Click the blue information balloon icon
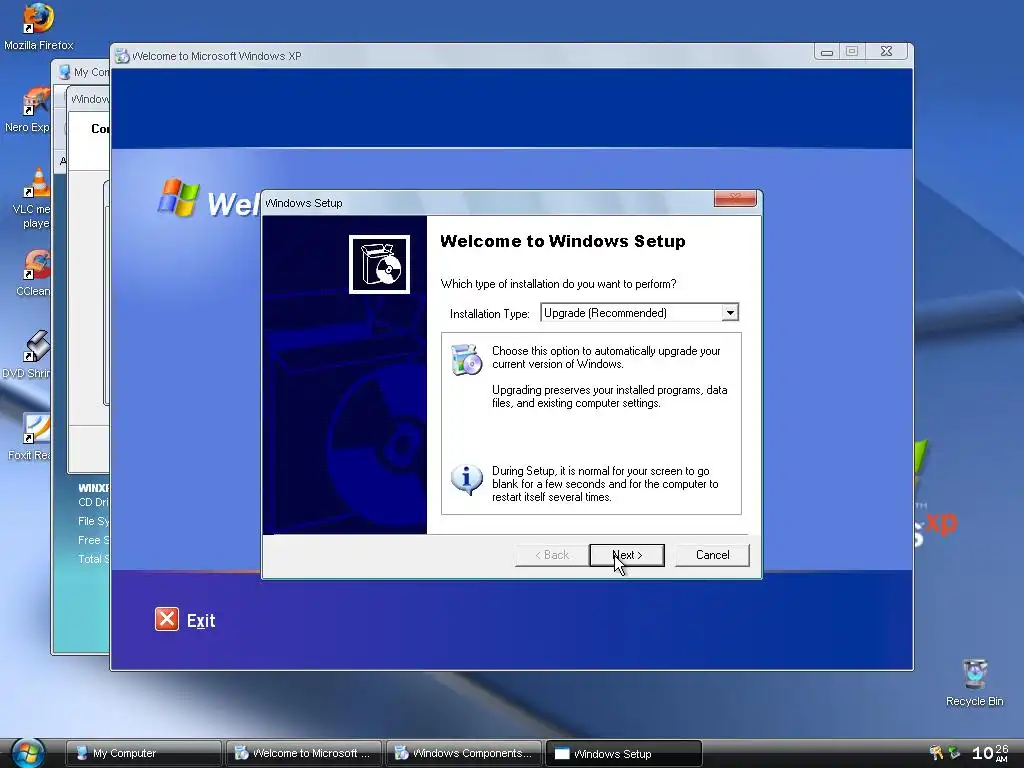1024x768 pixels. tap(466, 480)
